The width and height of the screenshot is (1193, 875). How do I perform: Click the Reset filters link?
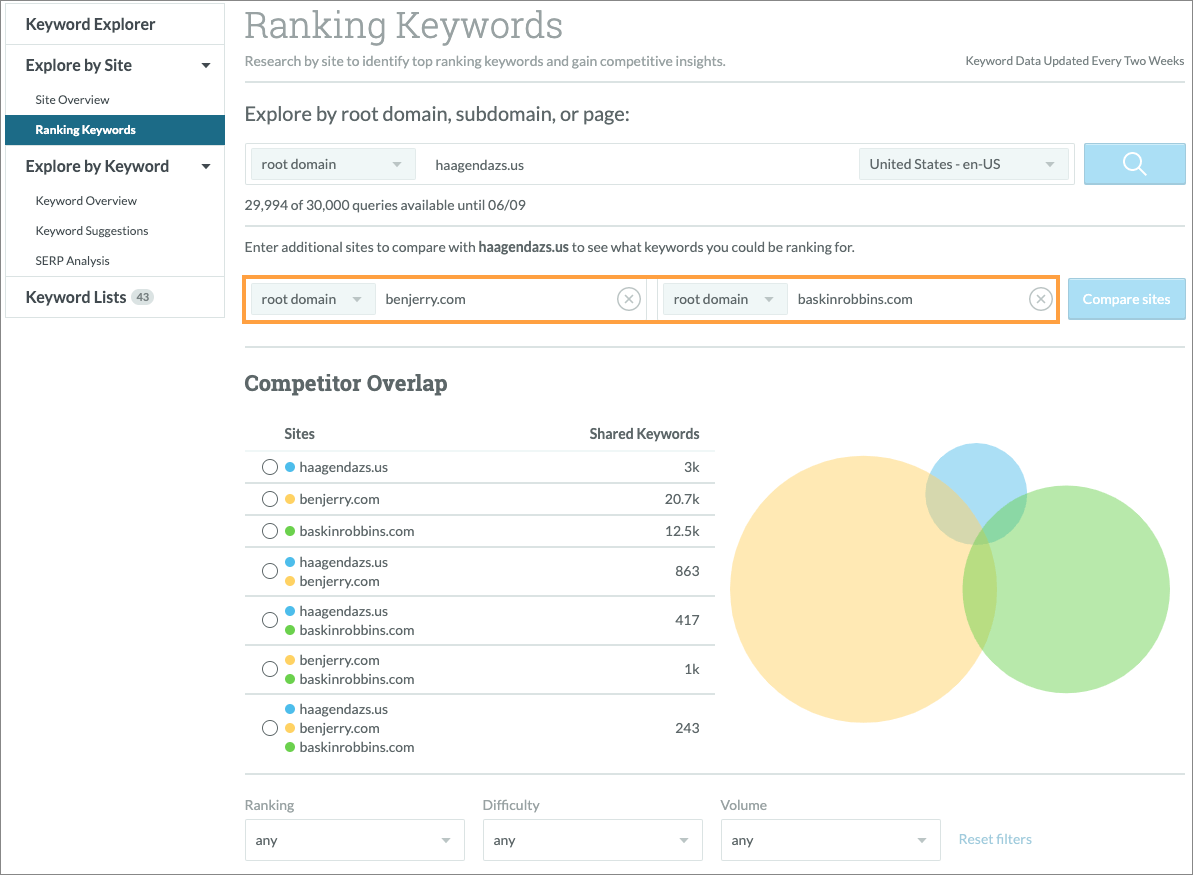[x=995, y=839]
